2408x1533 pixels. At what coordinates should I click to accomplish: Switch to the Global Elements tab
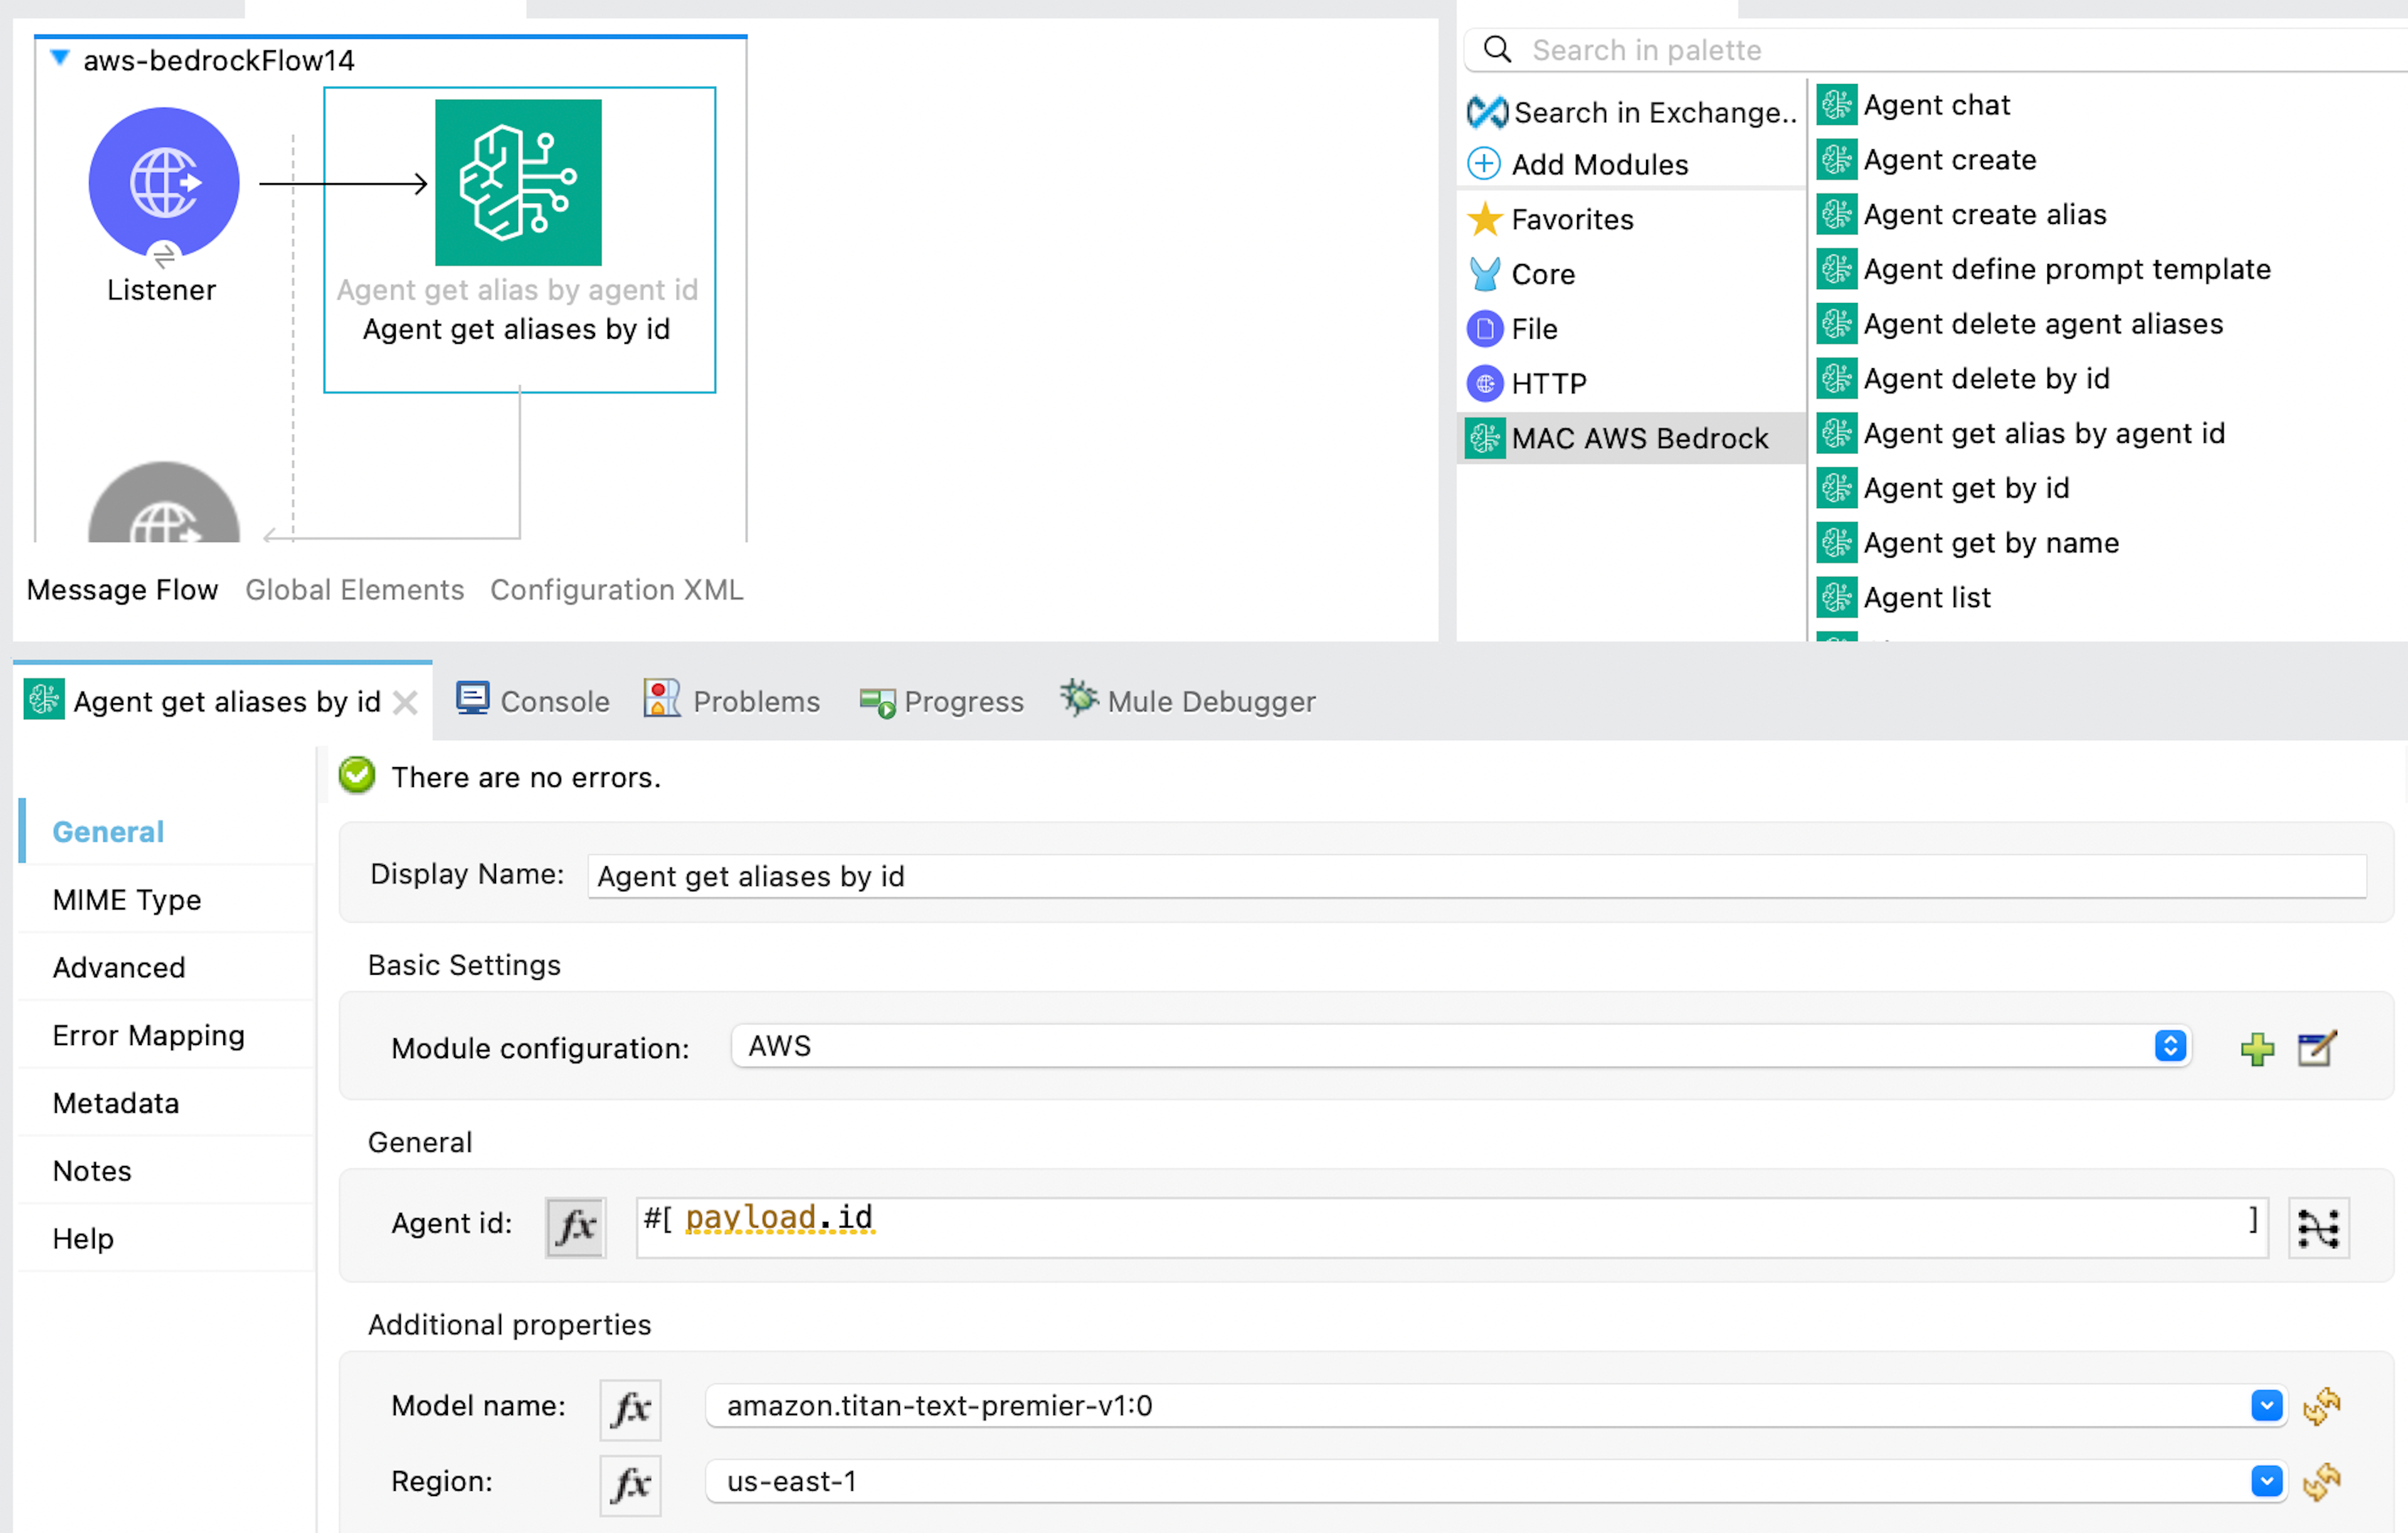click(355, 590)
